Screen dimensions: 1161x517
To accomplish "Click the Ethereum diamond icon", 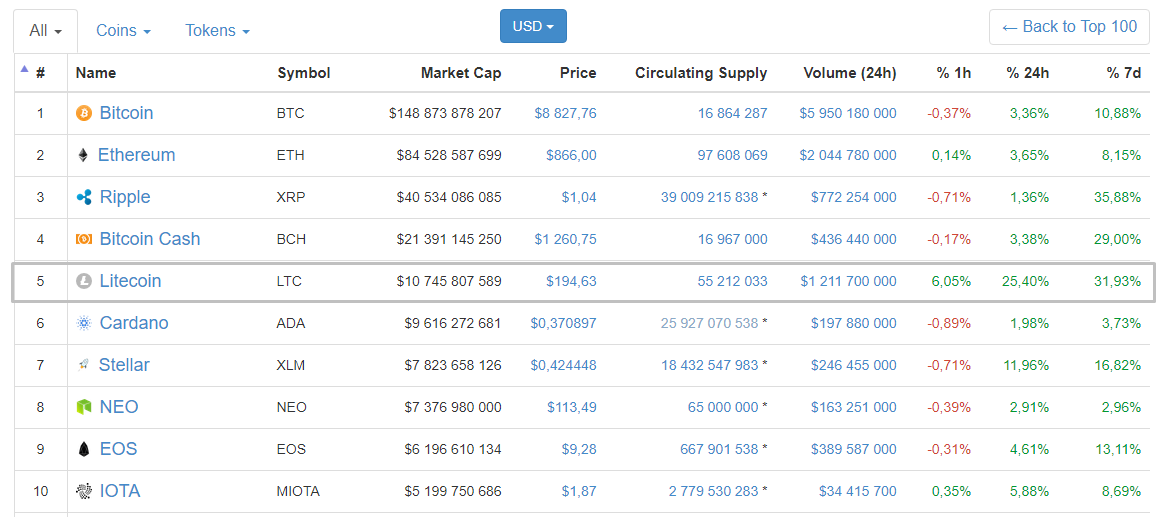I will 83,156.
